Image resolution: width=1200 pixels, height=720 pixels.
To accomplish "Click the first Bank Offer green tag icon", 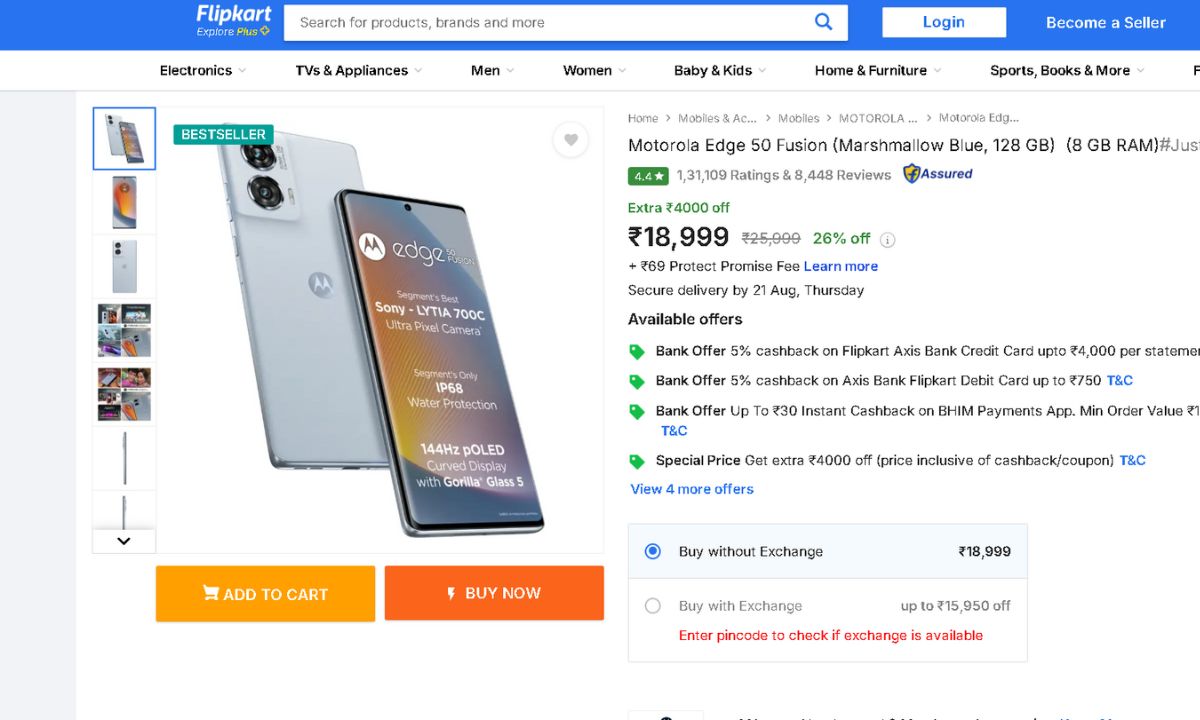I will pos(637,352).
